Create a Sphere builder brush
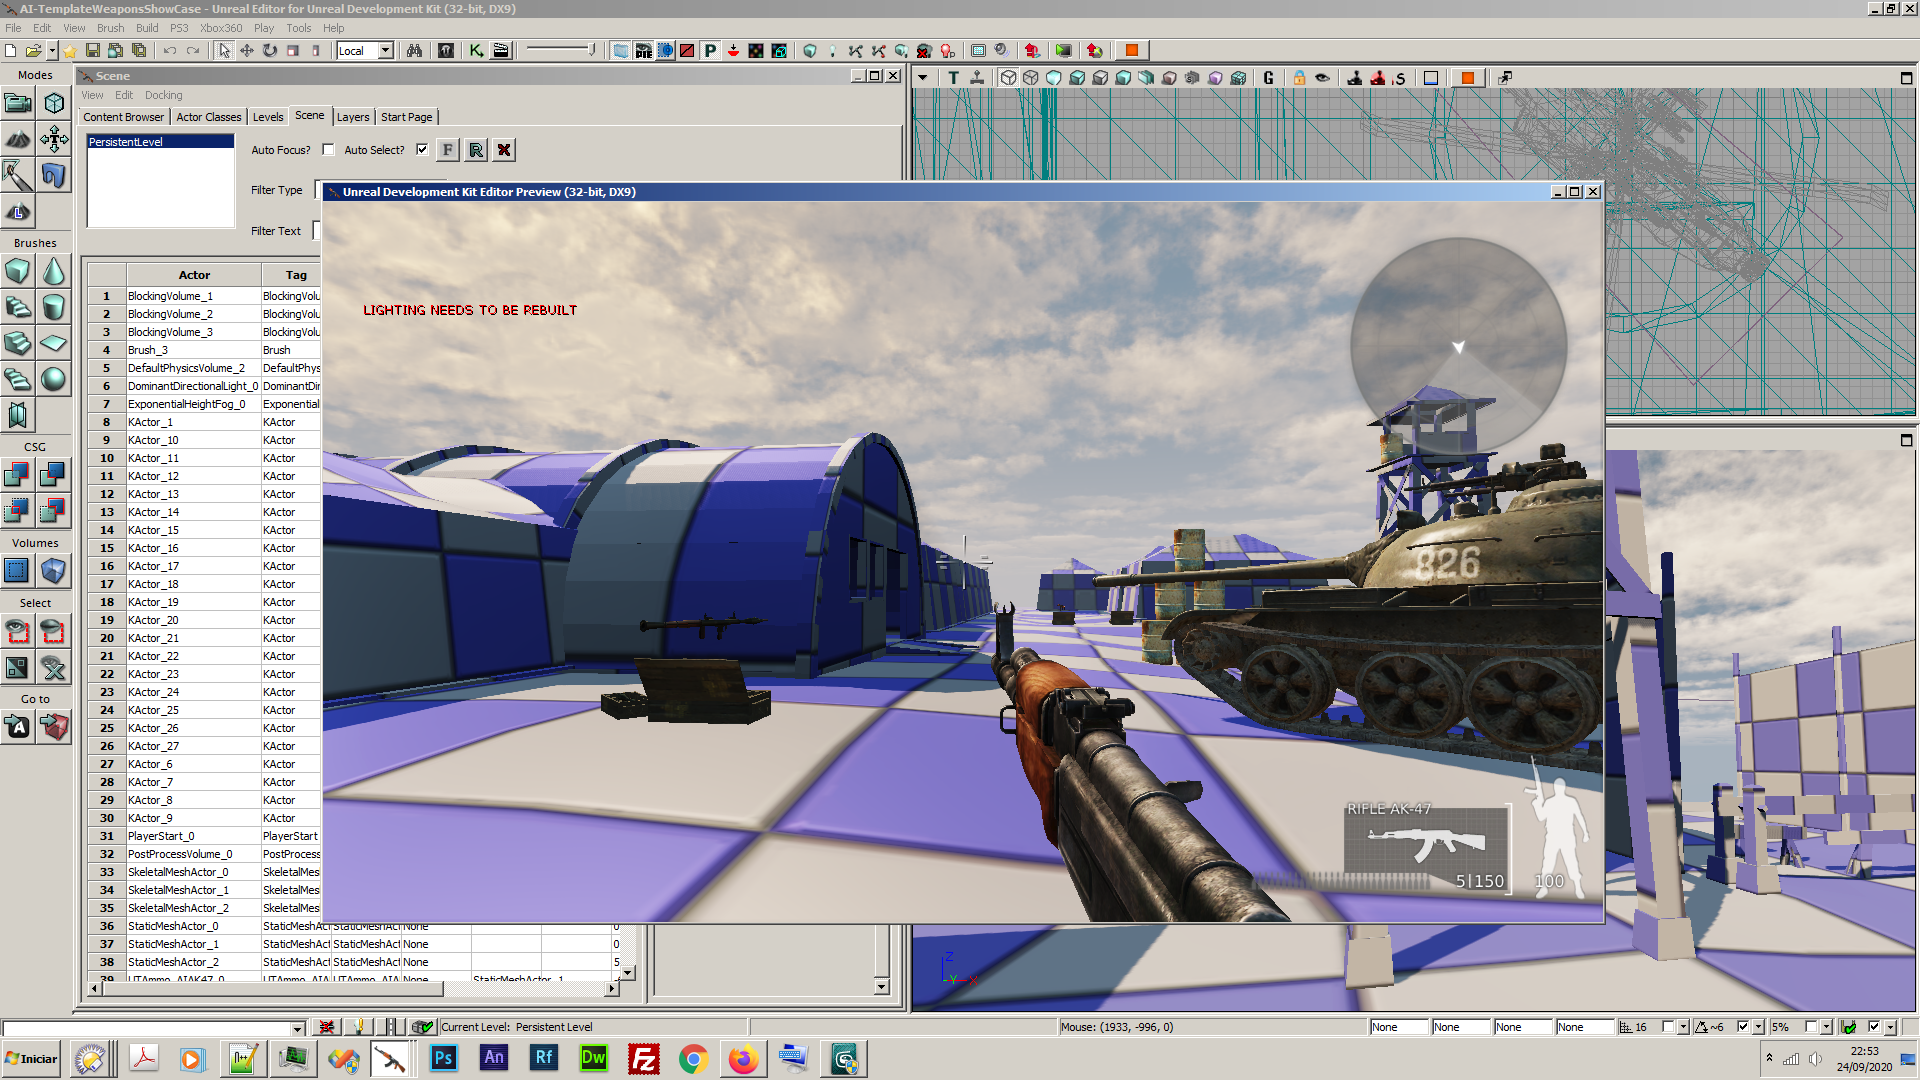The height and width of the screenshot is (1080, 1920). click(54, 379)
